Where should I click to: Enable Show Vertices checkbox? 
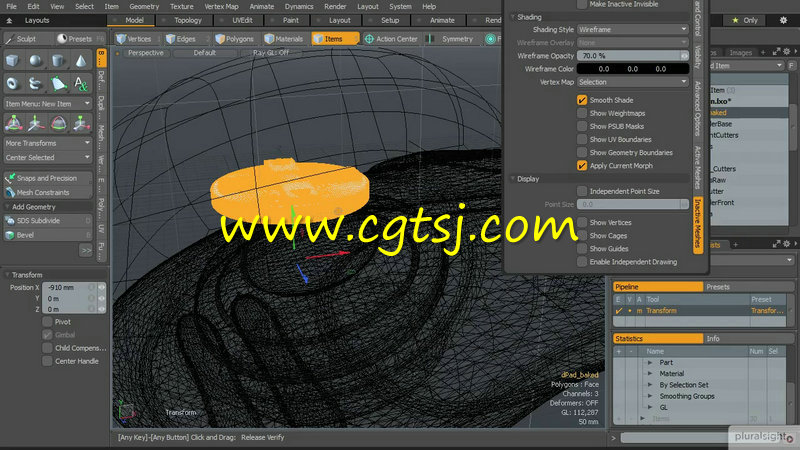tap(582, 222)
